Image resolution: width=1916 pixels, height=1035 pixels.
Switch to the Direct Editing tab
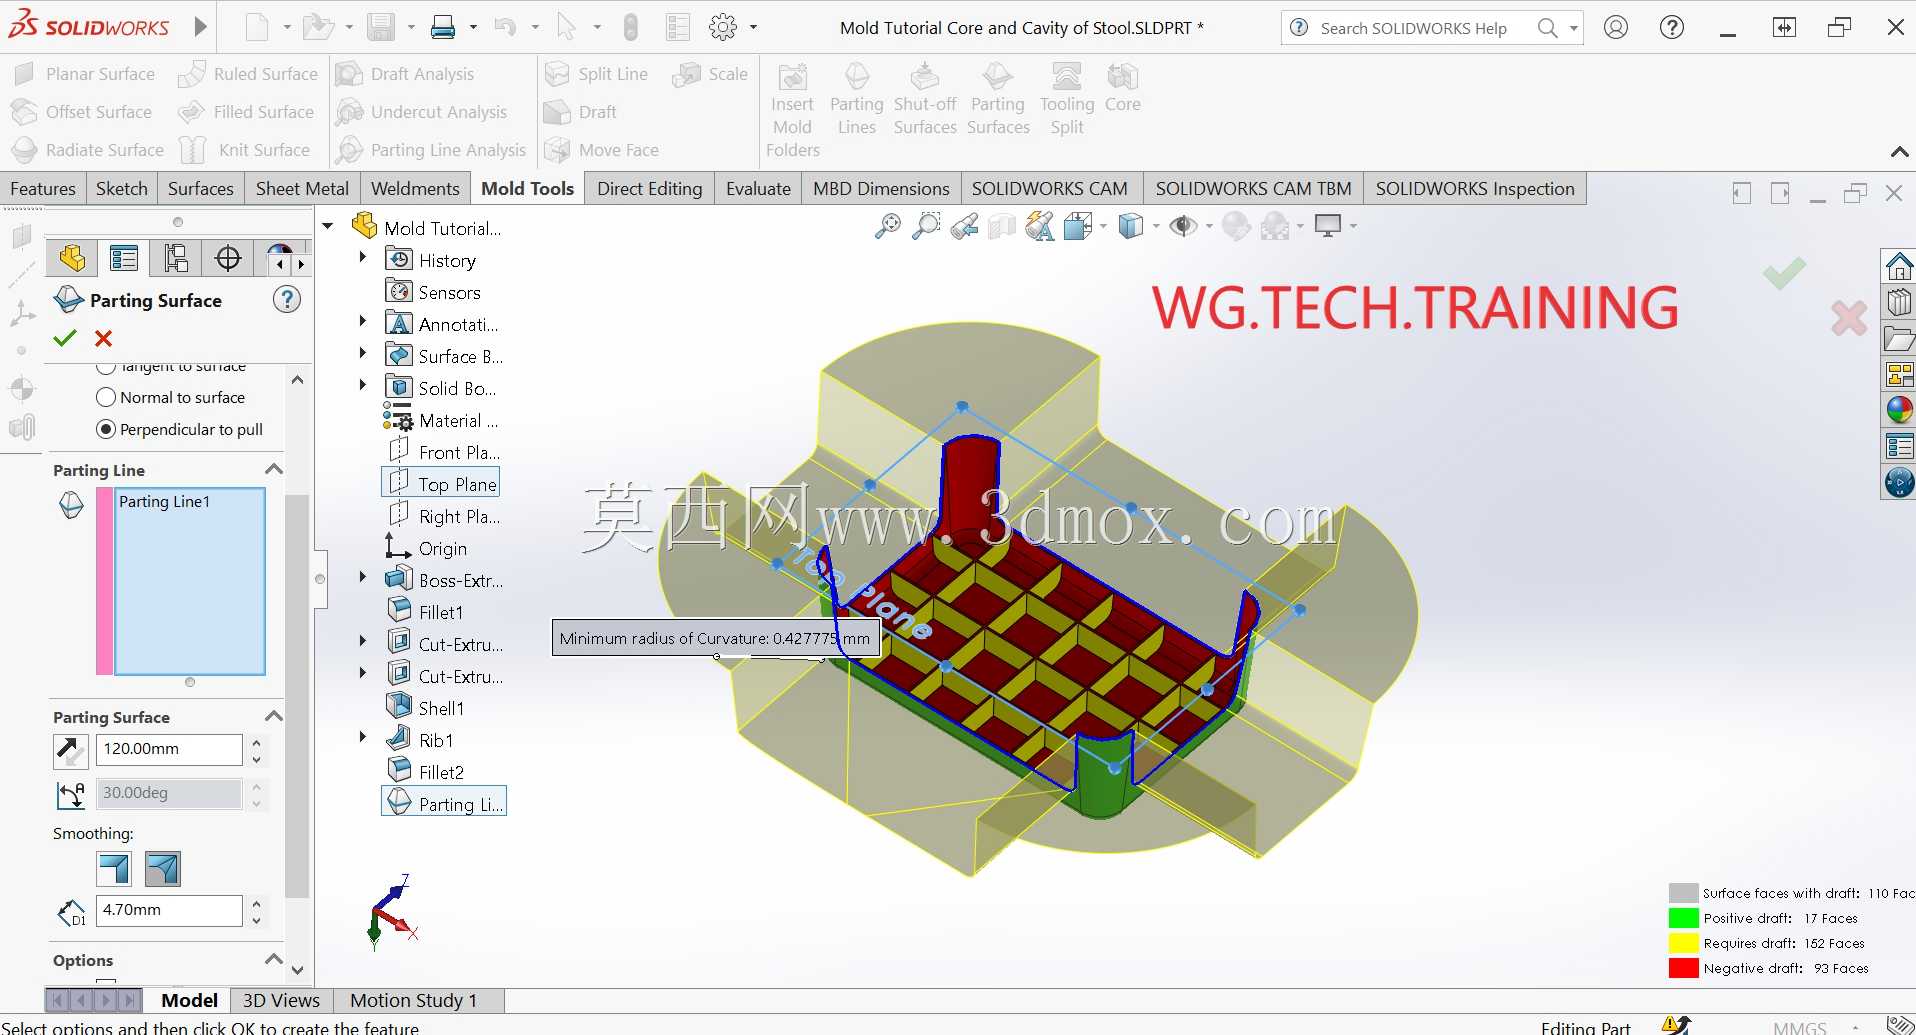tap(650, 189)
